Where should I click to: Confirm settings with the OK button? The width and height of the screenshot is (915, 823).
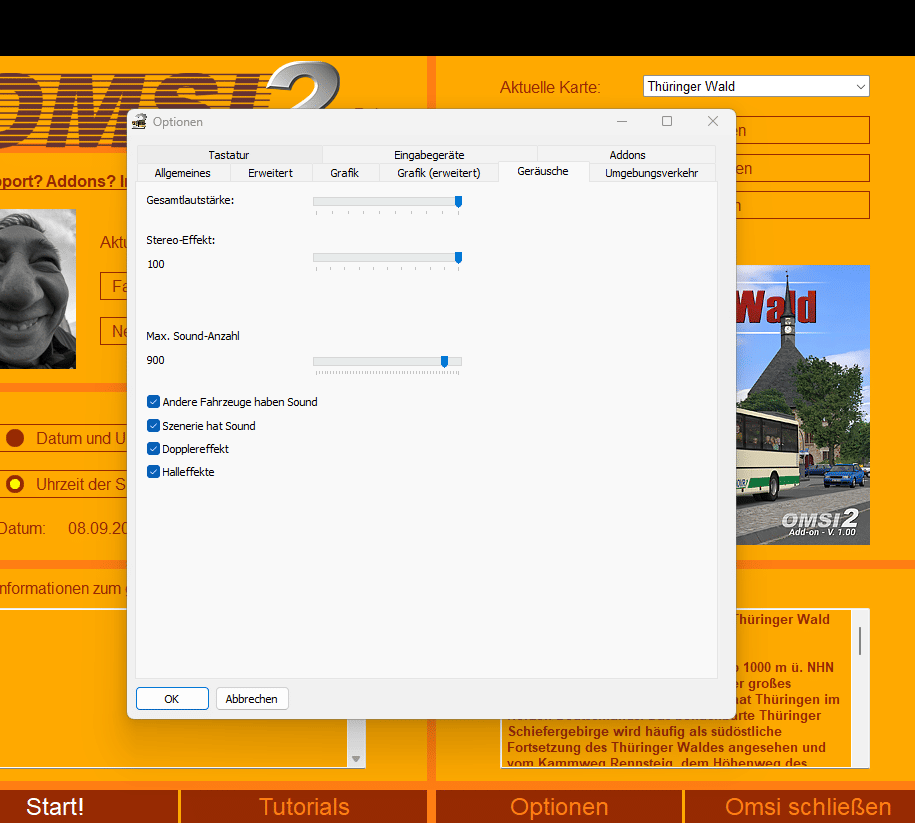point(172,699)
